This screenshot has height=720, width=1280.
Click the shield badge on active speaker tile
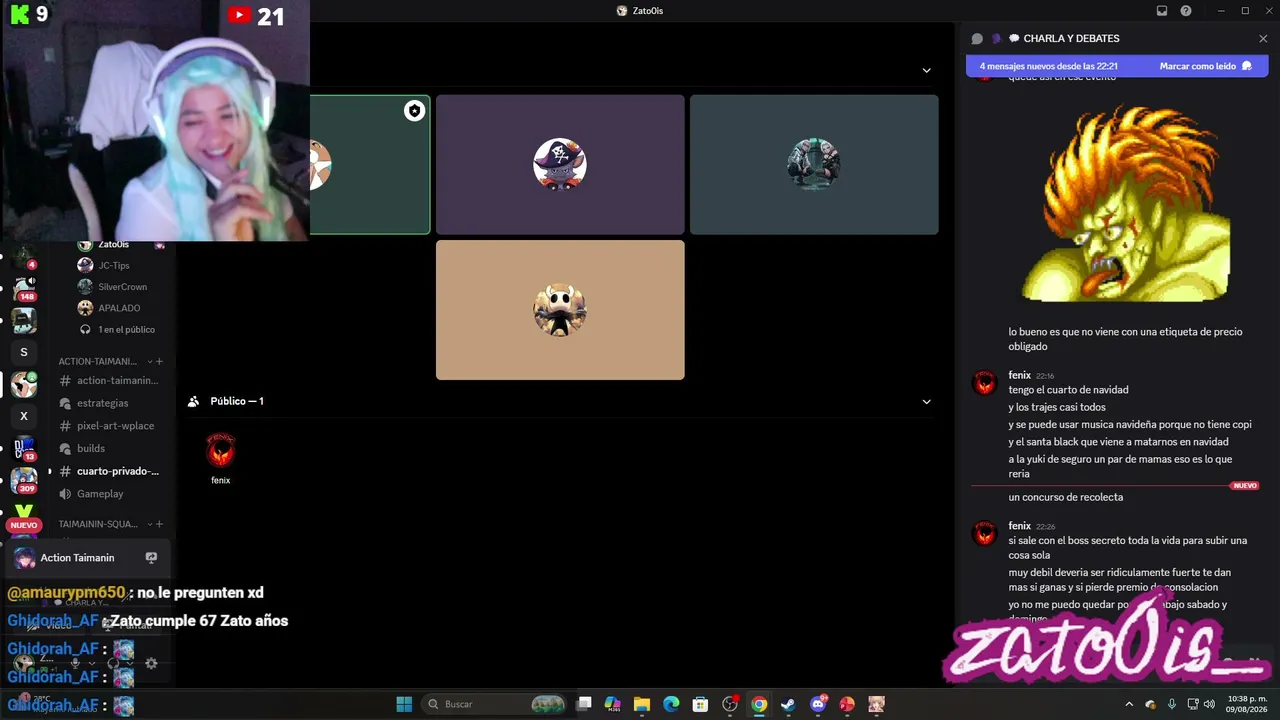point(414,111)
